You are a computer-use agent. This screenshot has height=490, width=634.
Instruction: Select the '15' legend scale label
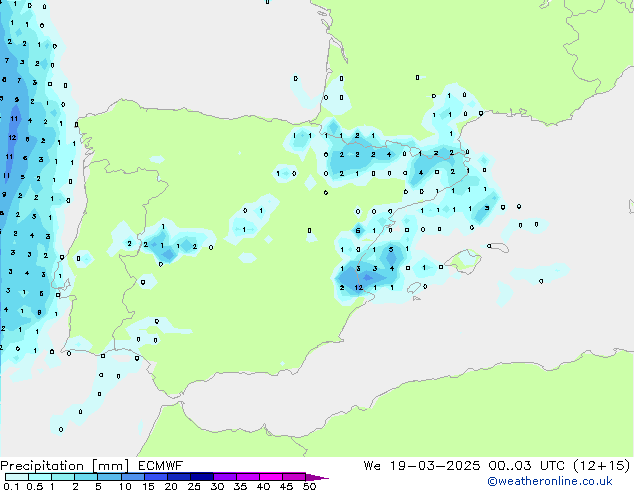148,486
